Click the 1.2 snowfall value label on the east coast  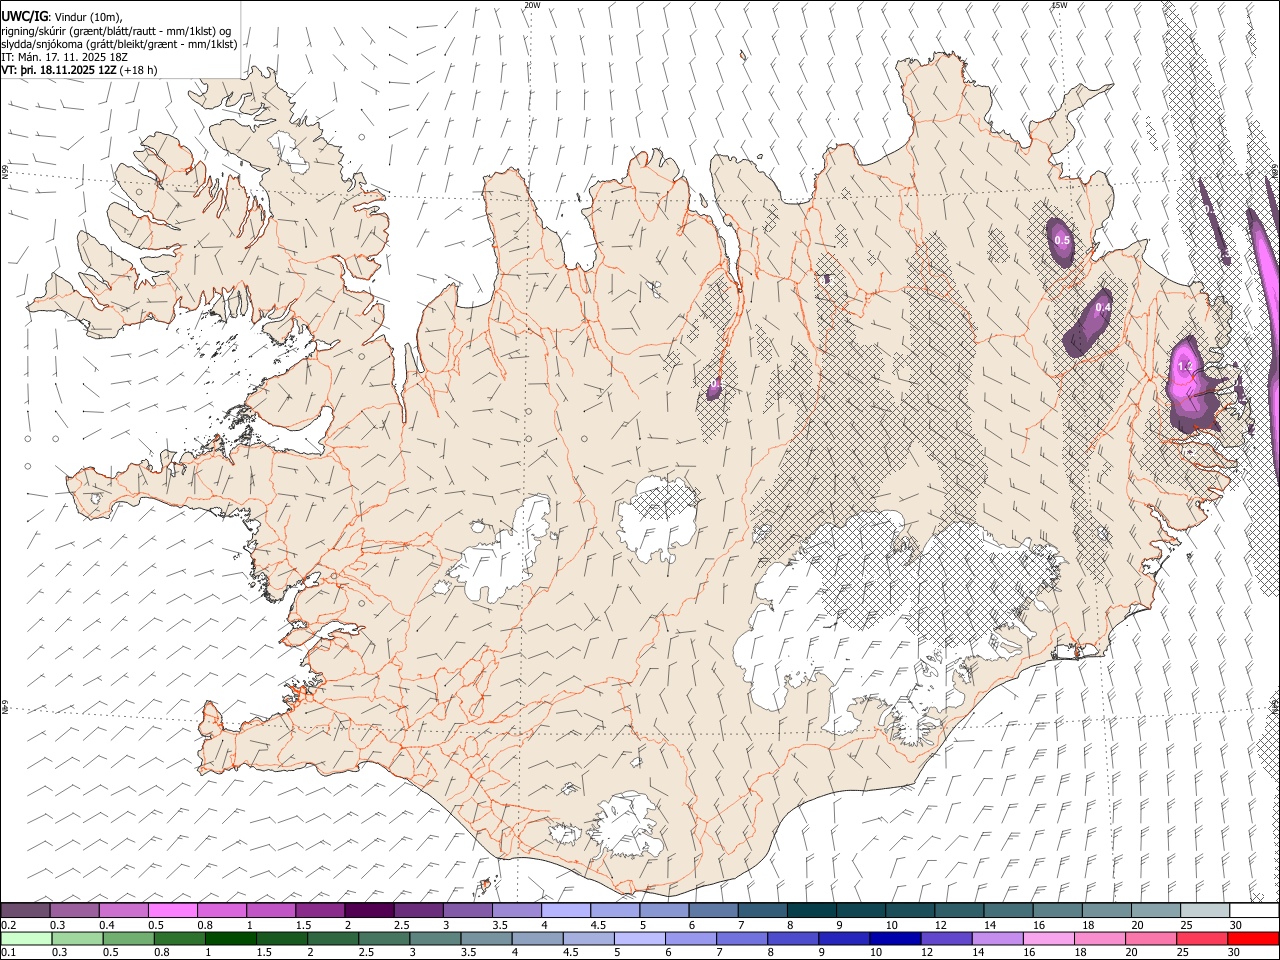pyautogui.click(x=1184, y=367)
